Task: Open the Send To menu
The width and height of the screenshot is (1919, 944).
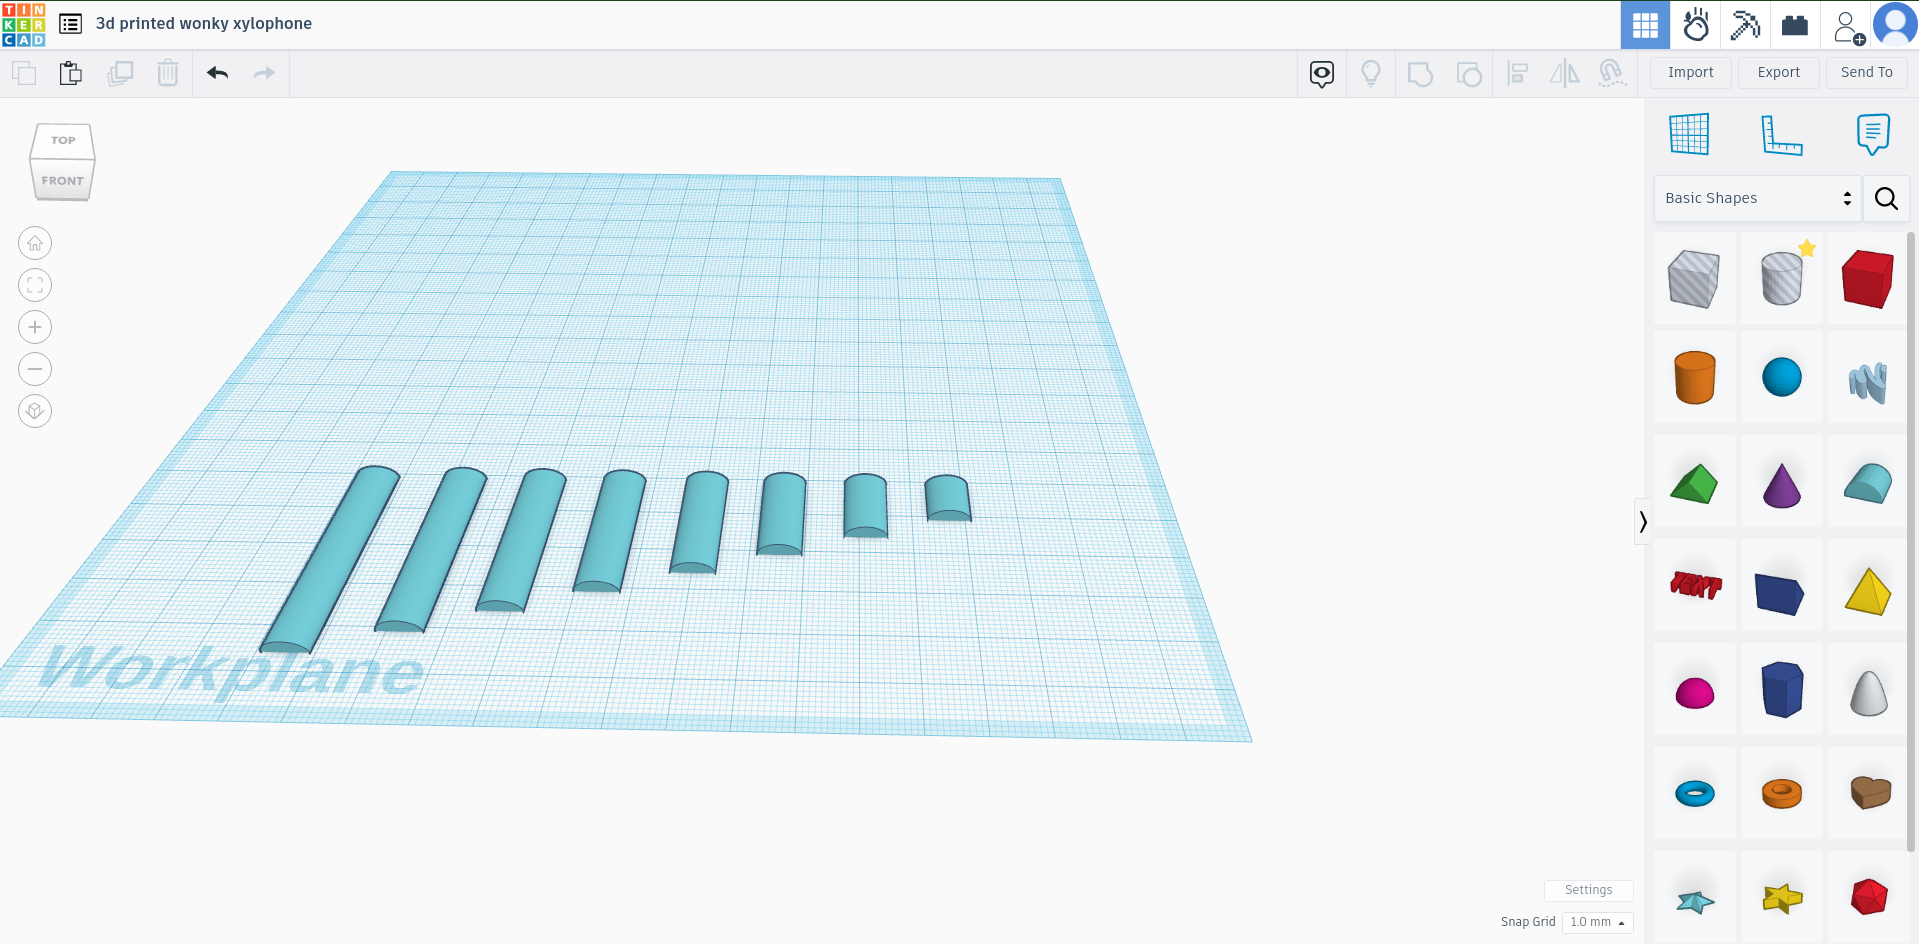Action: [1866, 72]
